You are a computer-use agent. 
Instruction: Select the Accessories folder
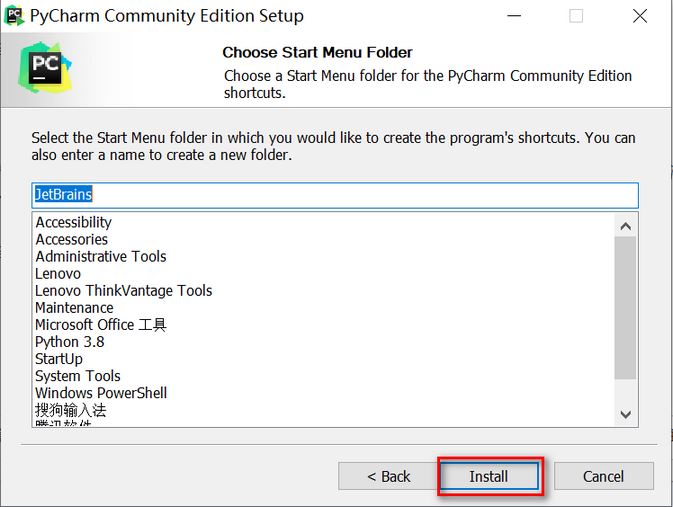(72, 239)
